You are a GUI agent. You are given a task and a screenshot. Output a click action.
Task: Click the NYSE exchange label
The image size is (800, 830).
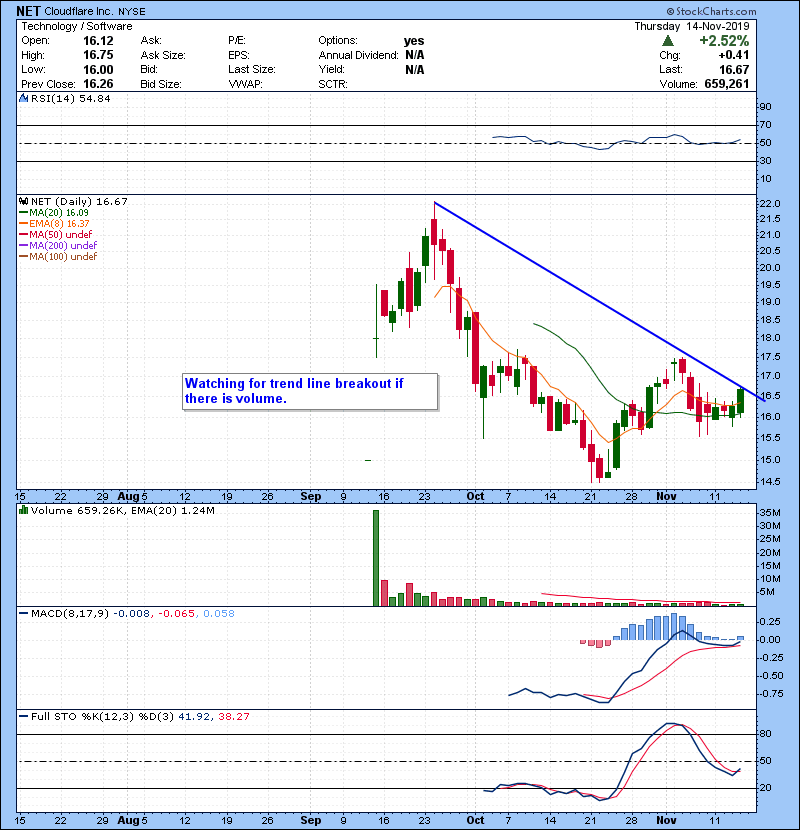[131, 12]
